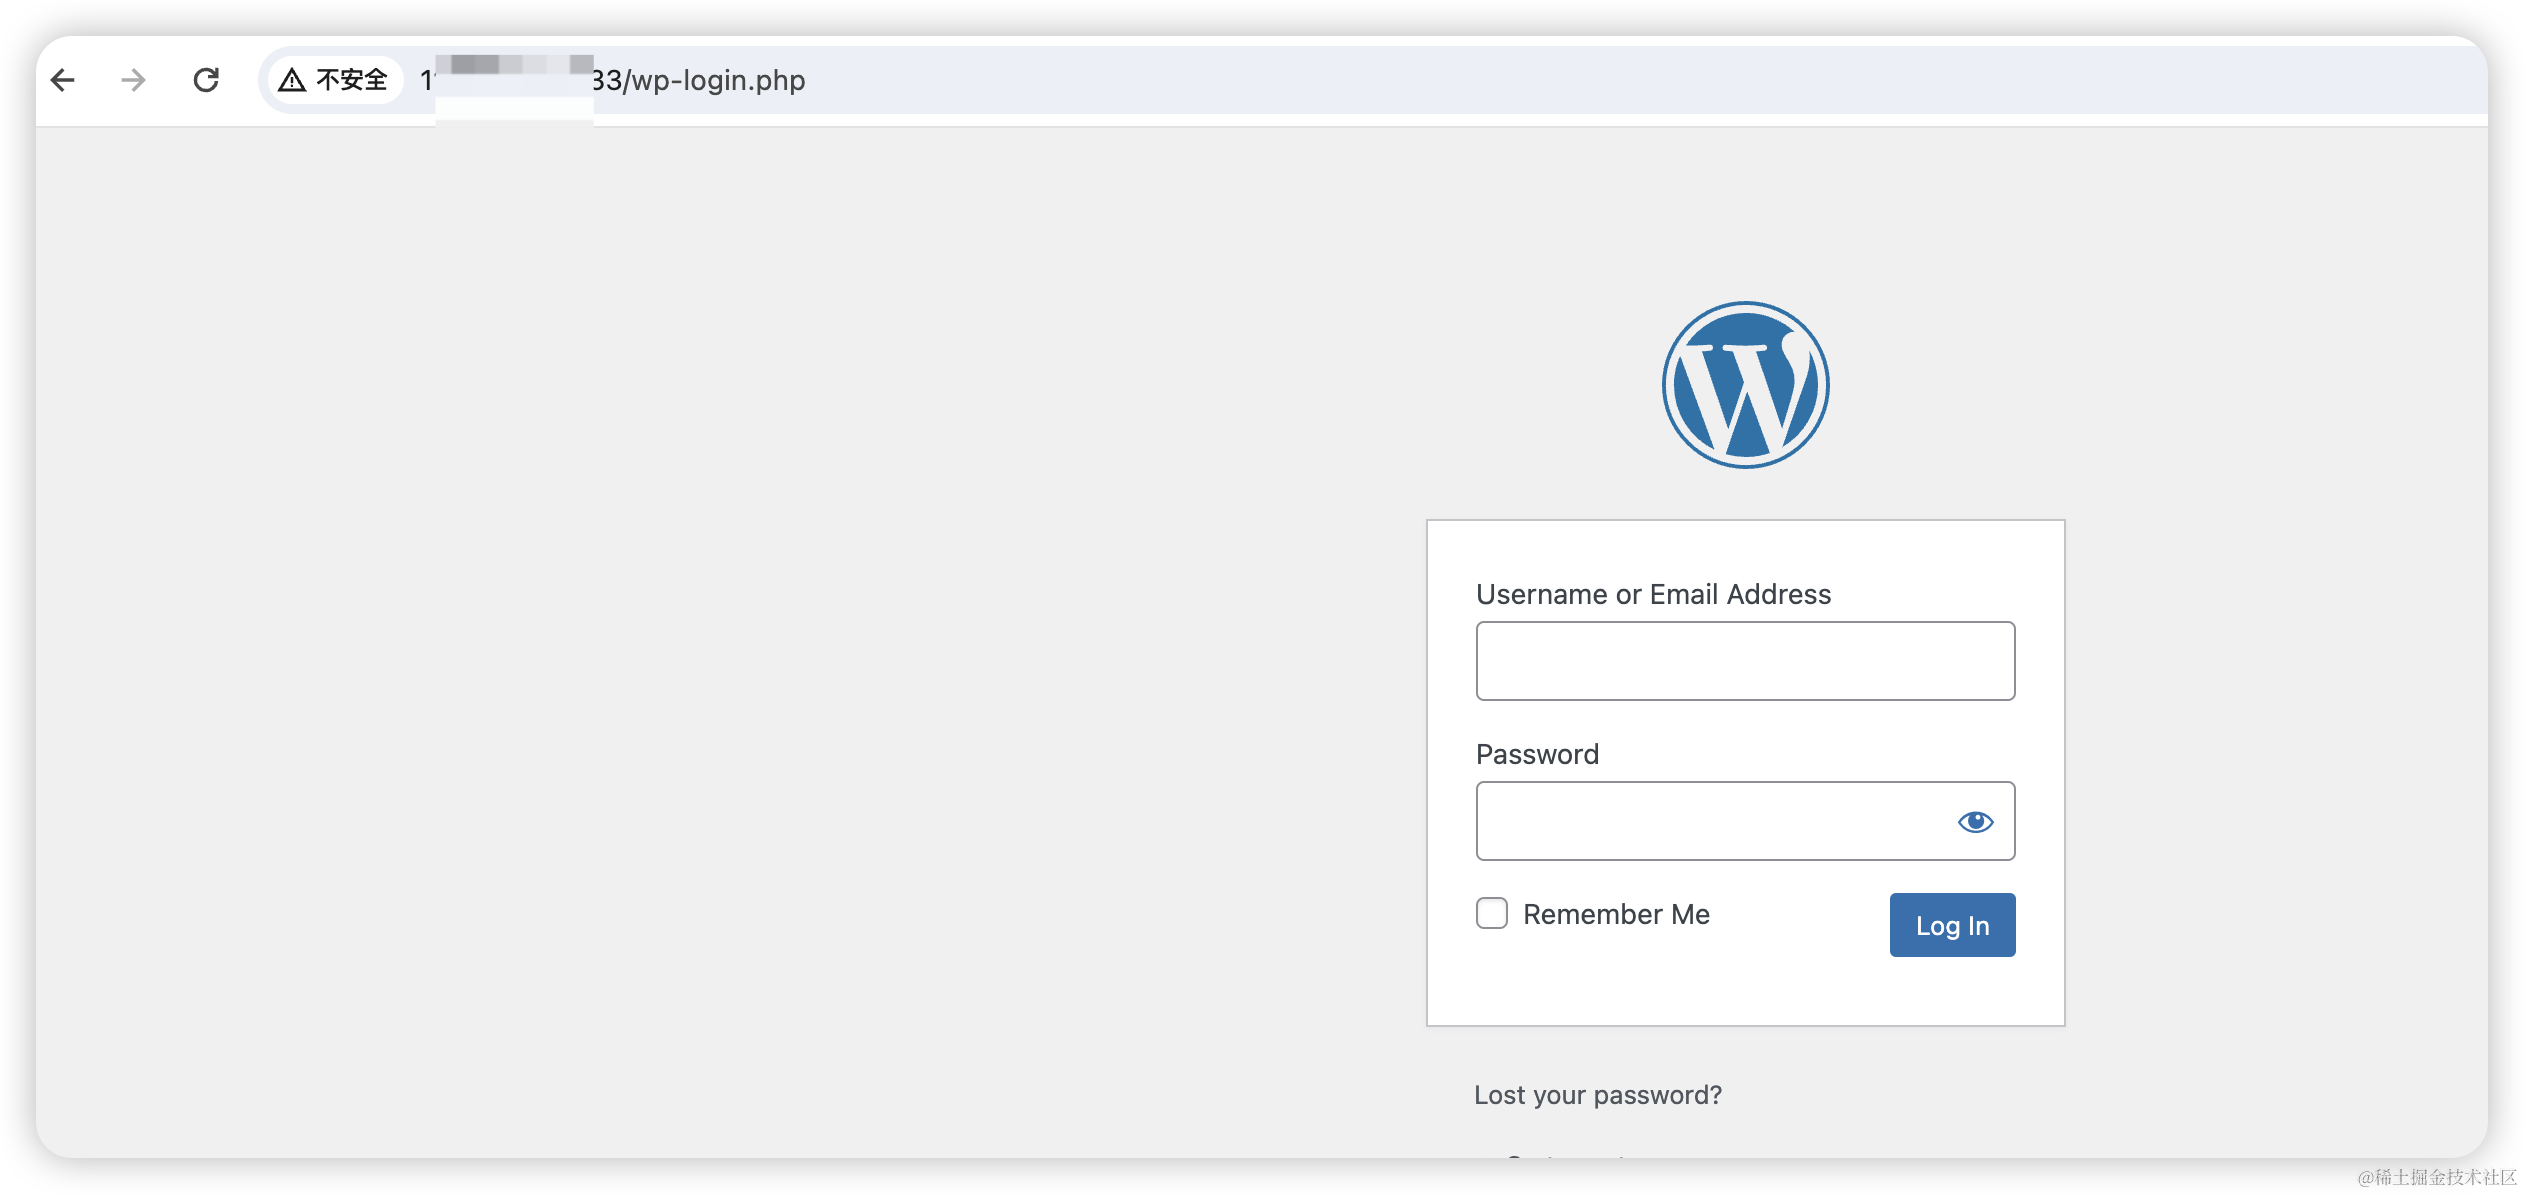
Task: Enable the Remember Me checkbox
Action: [x=1492, y=913]
